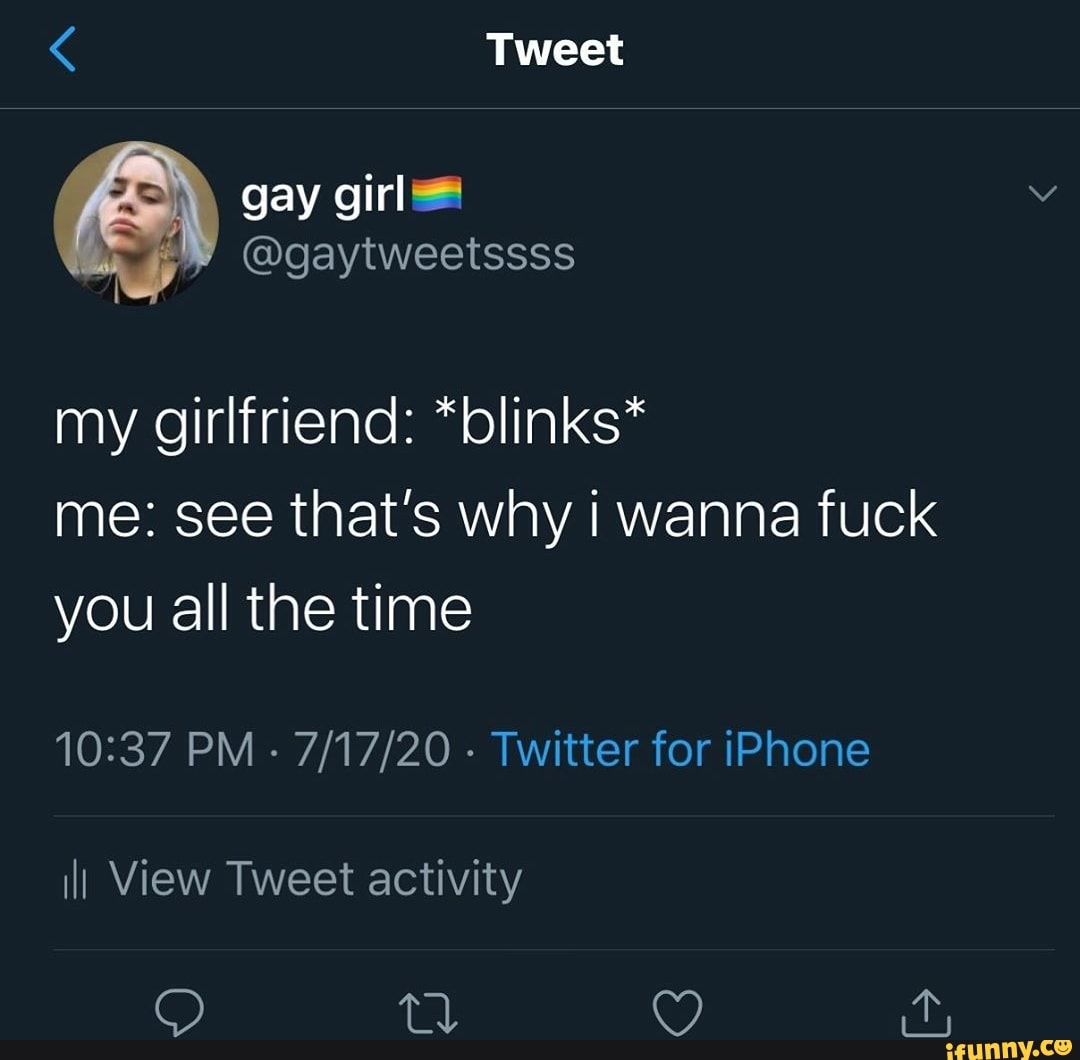
Task: Like the tweet with the heart icon
Action: coord(677,1012)
